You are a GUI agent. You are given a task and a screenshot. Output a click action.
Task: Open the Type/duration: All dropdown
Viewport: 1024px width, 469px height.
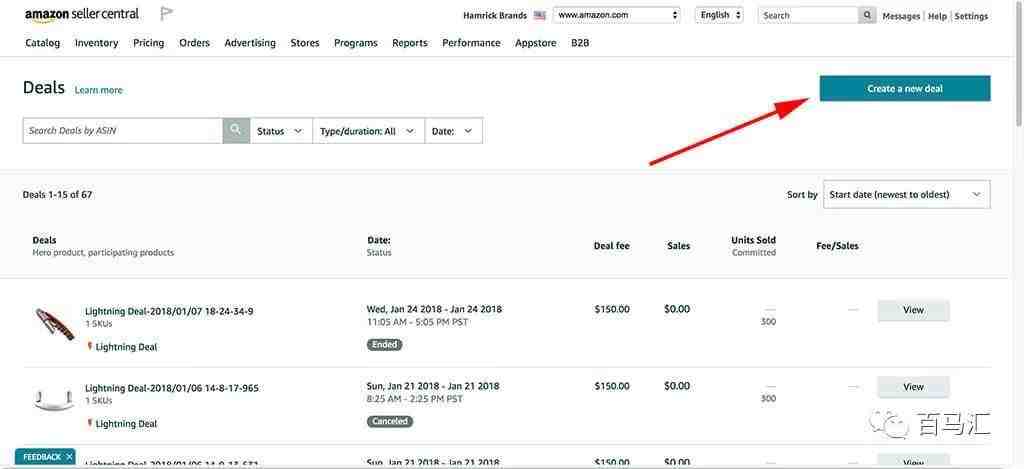coord(369,131)
